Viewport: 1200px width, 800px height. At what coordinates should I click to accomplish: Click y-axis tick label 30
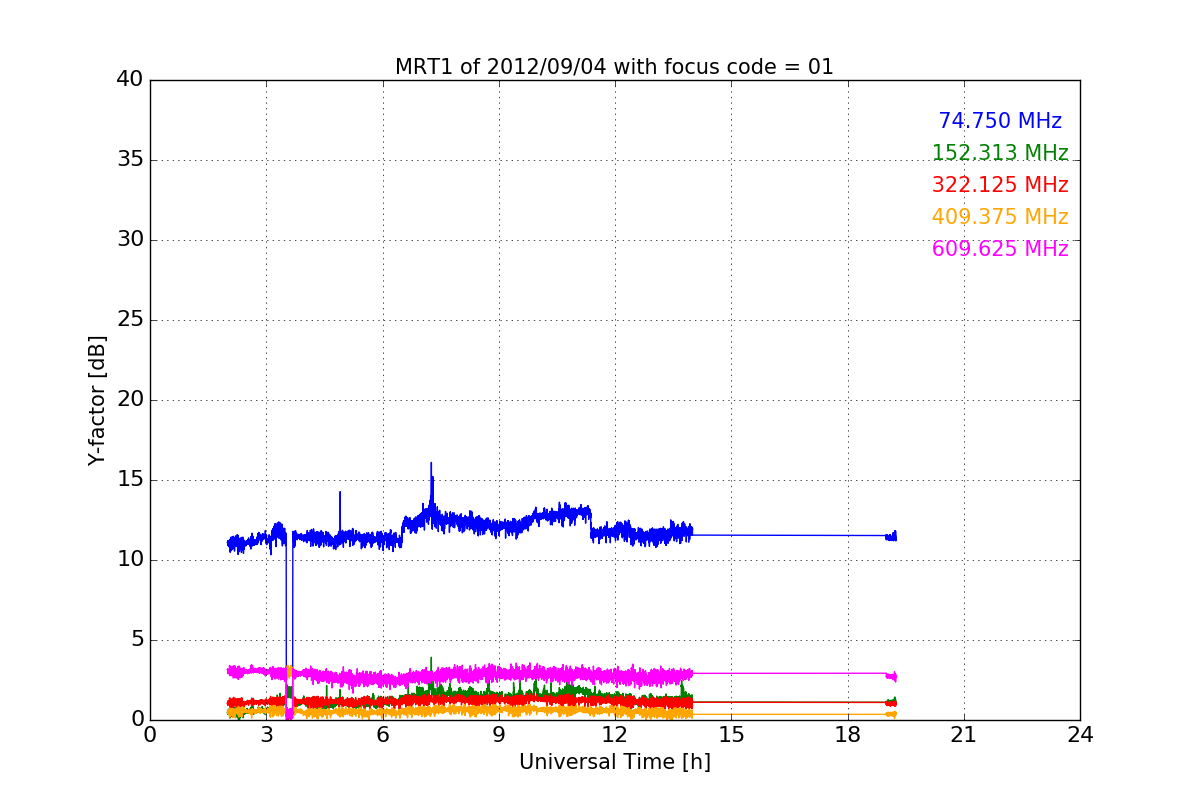click(129, 240)
